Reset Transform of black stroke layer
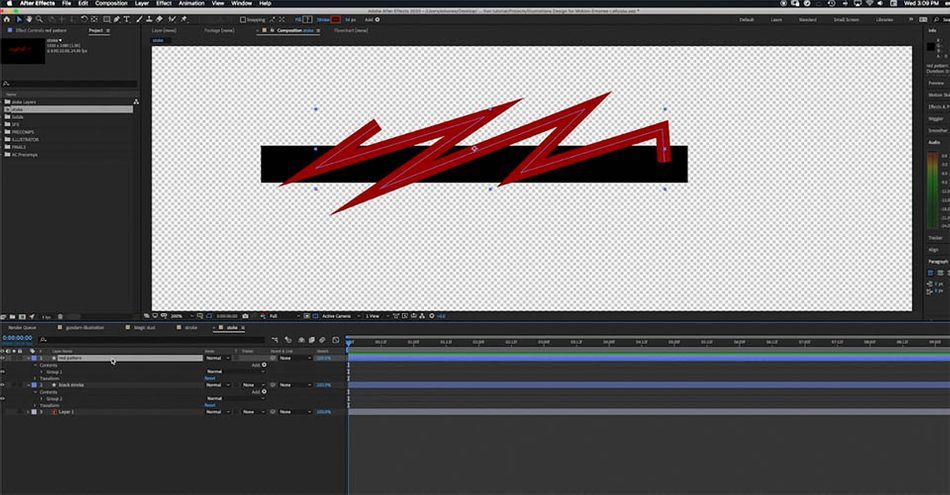Image resolution: width=950 pixels, height=495 pixels. [x=210, y=405]
